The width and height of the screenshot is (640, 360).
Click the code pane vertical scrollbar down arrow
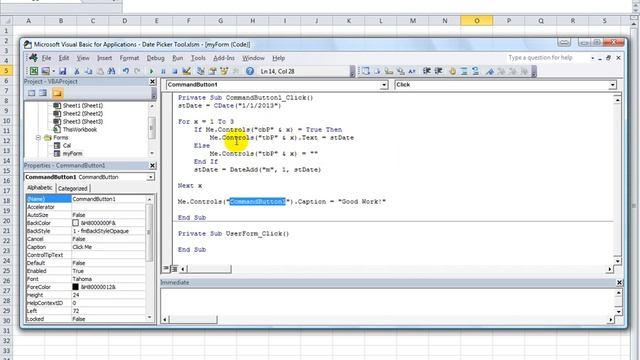click(x=618, y=261)
